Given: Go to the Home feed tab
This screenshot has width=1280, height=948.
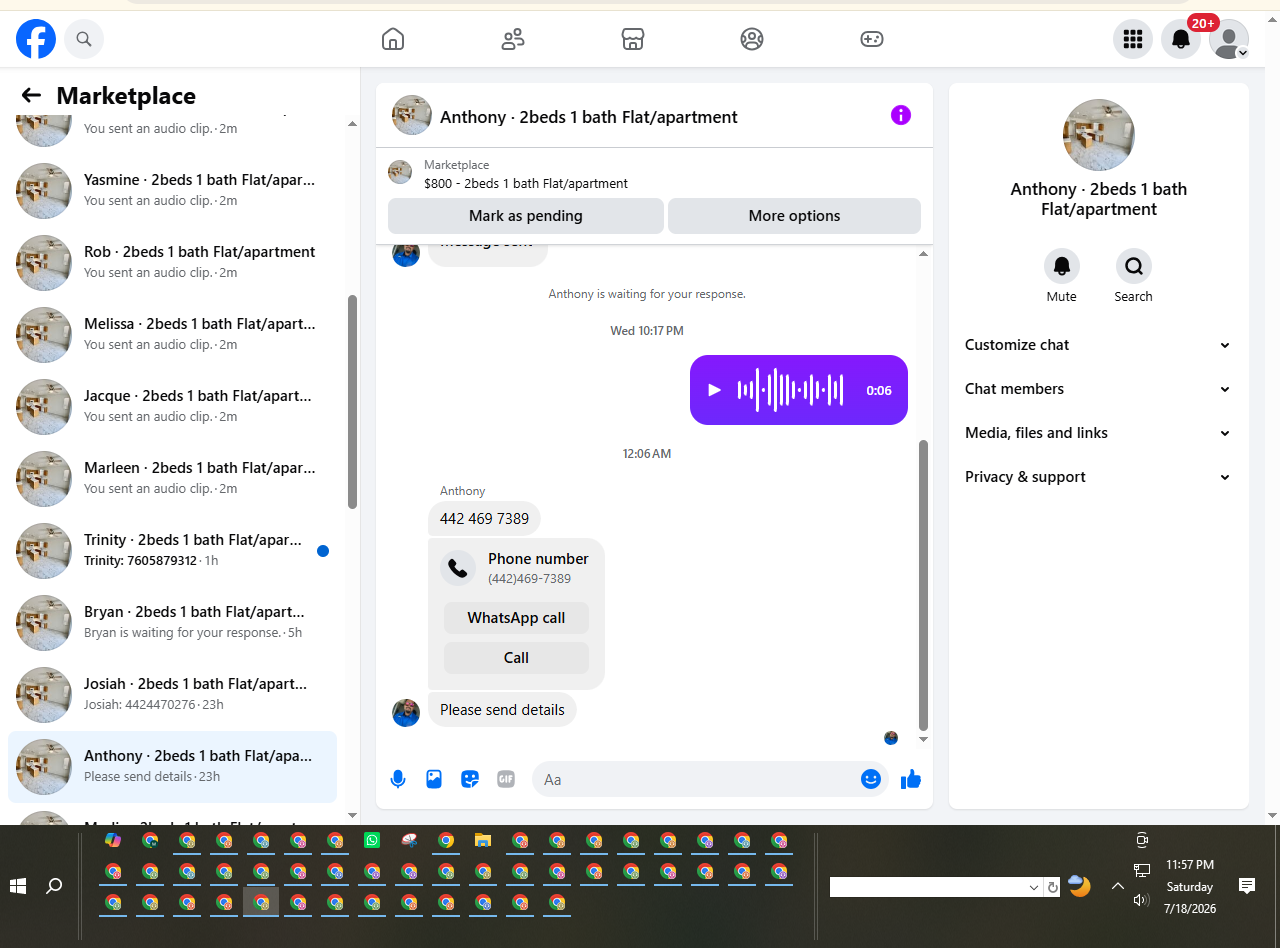Looking at the screenshot, I should click(393, 39).
